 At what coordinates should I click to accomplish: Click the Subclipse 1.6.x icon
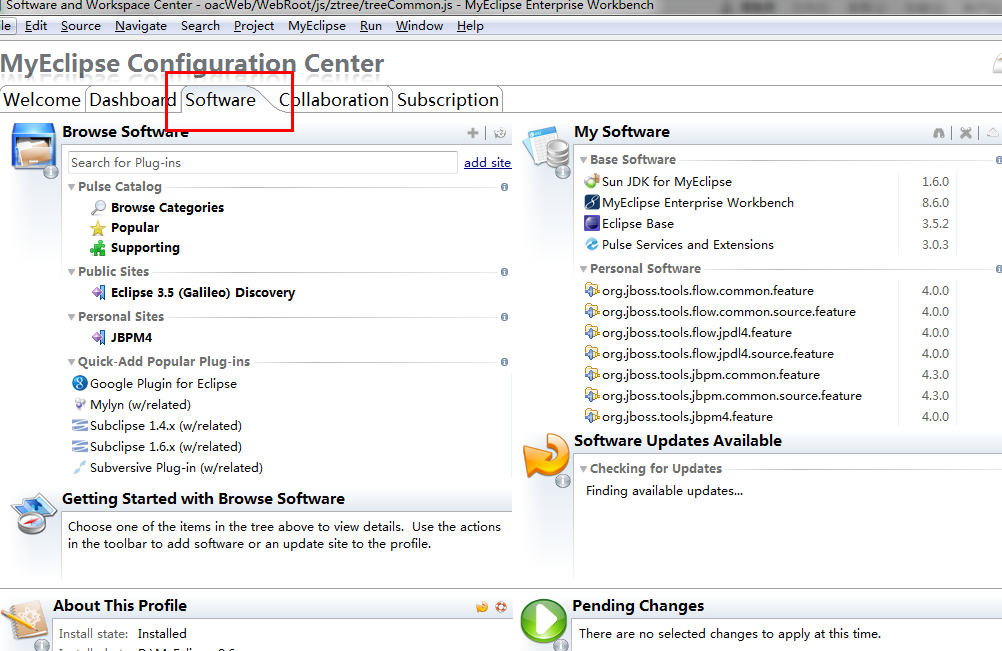coord(79,447)
